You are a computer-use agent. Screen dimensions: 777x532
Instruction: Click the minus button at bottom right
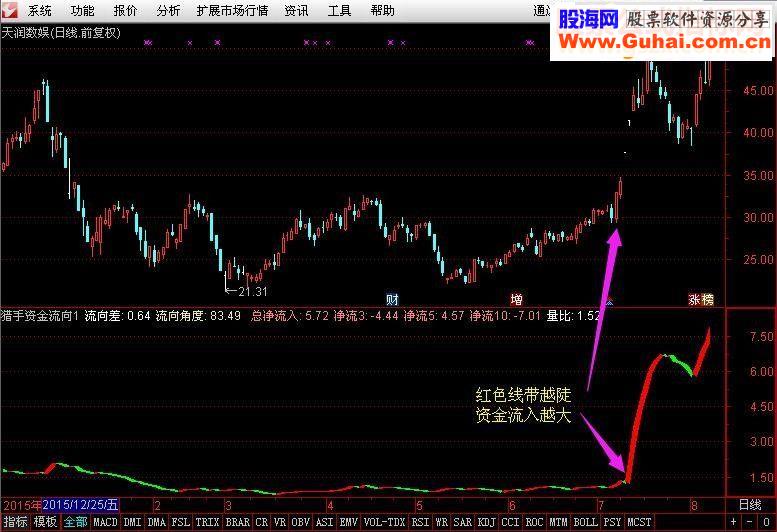[749, 522]
